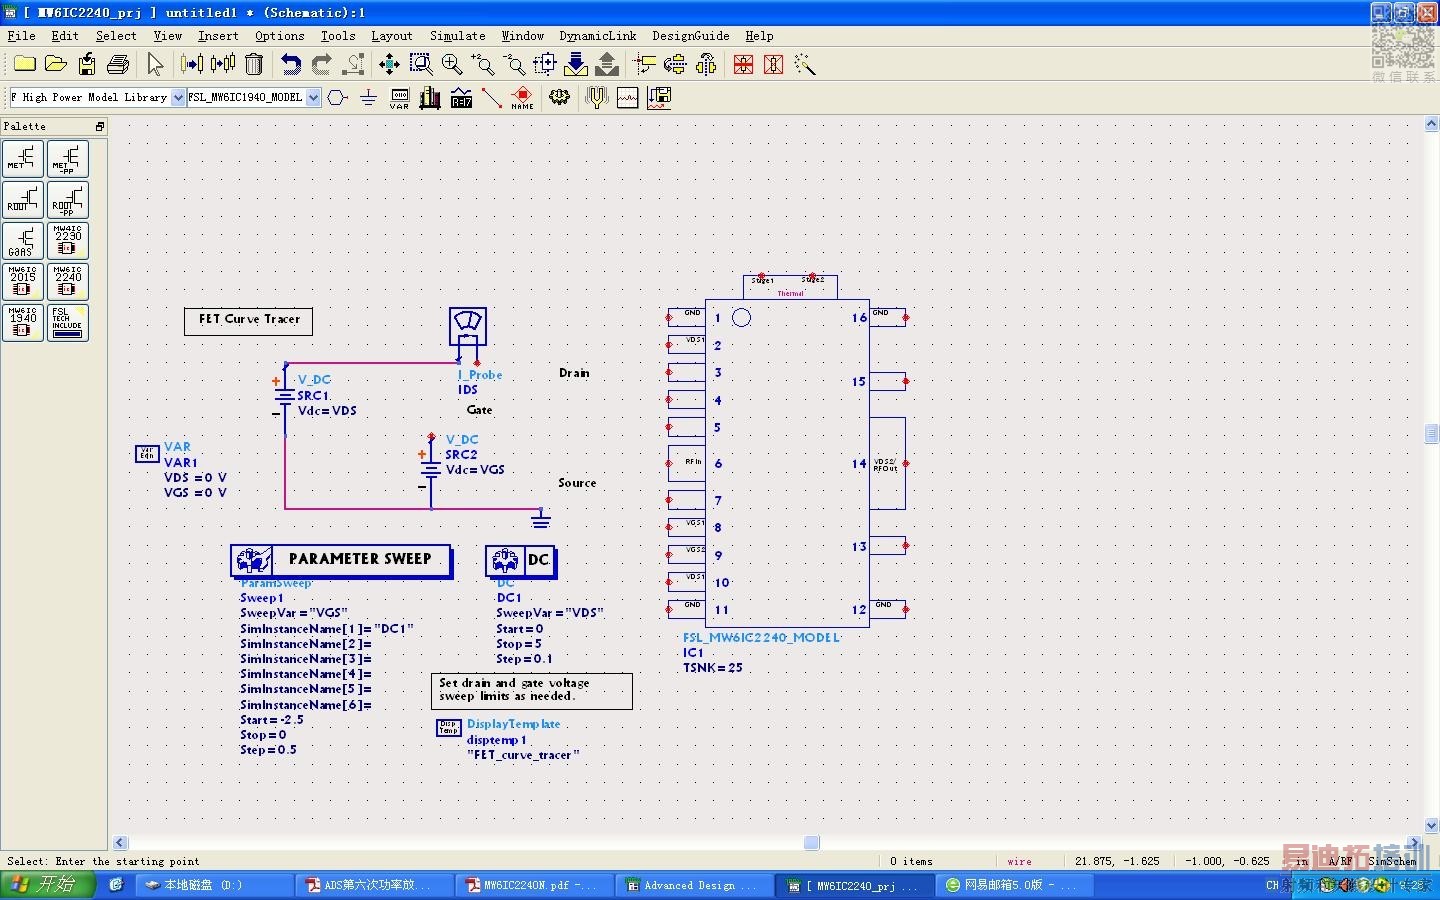Click the trash can delete icon
Image resolution: width=1440 pixels, height=900 pixels.
pos(254,64)
